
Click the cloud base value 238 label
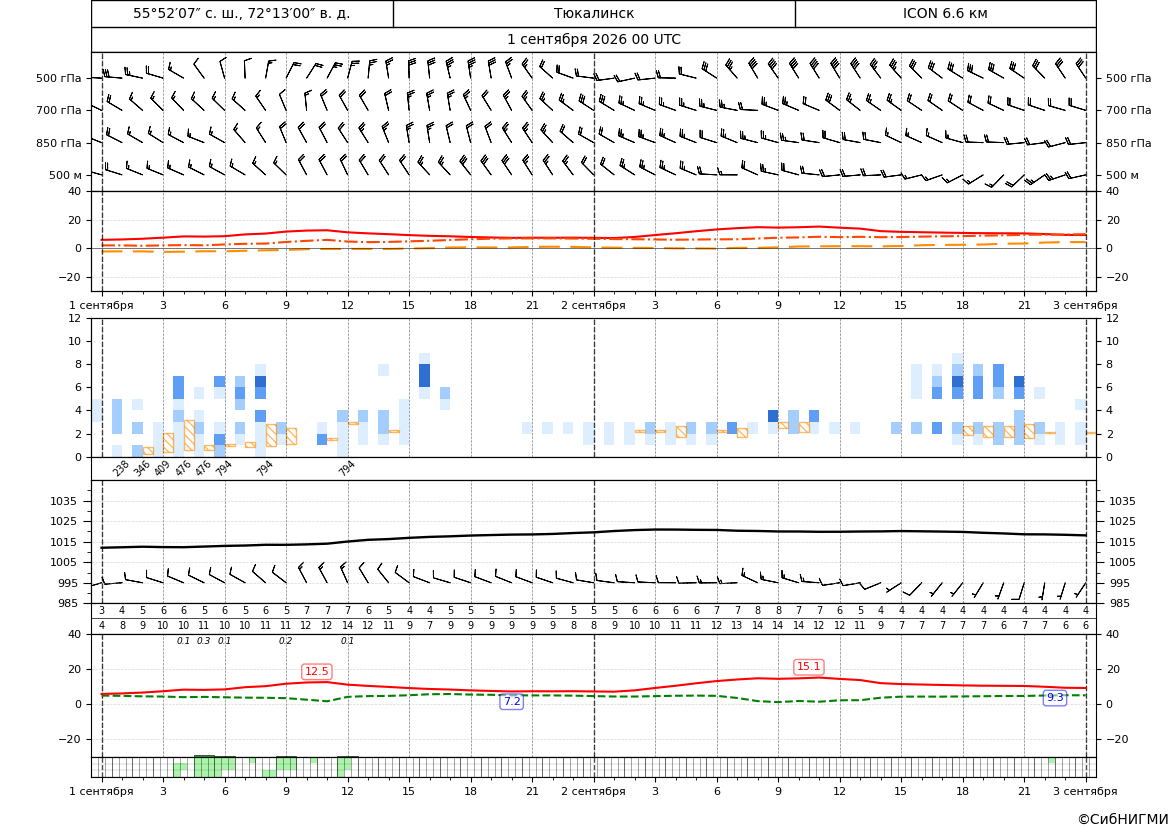121,468
